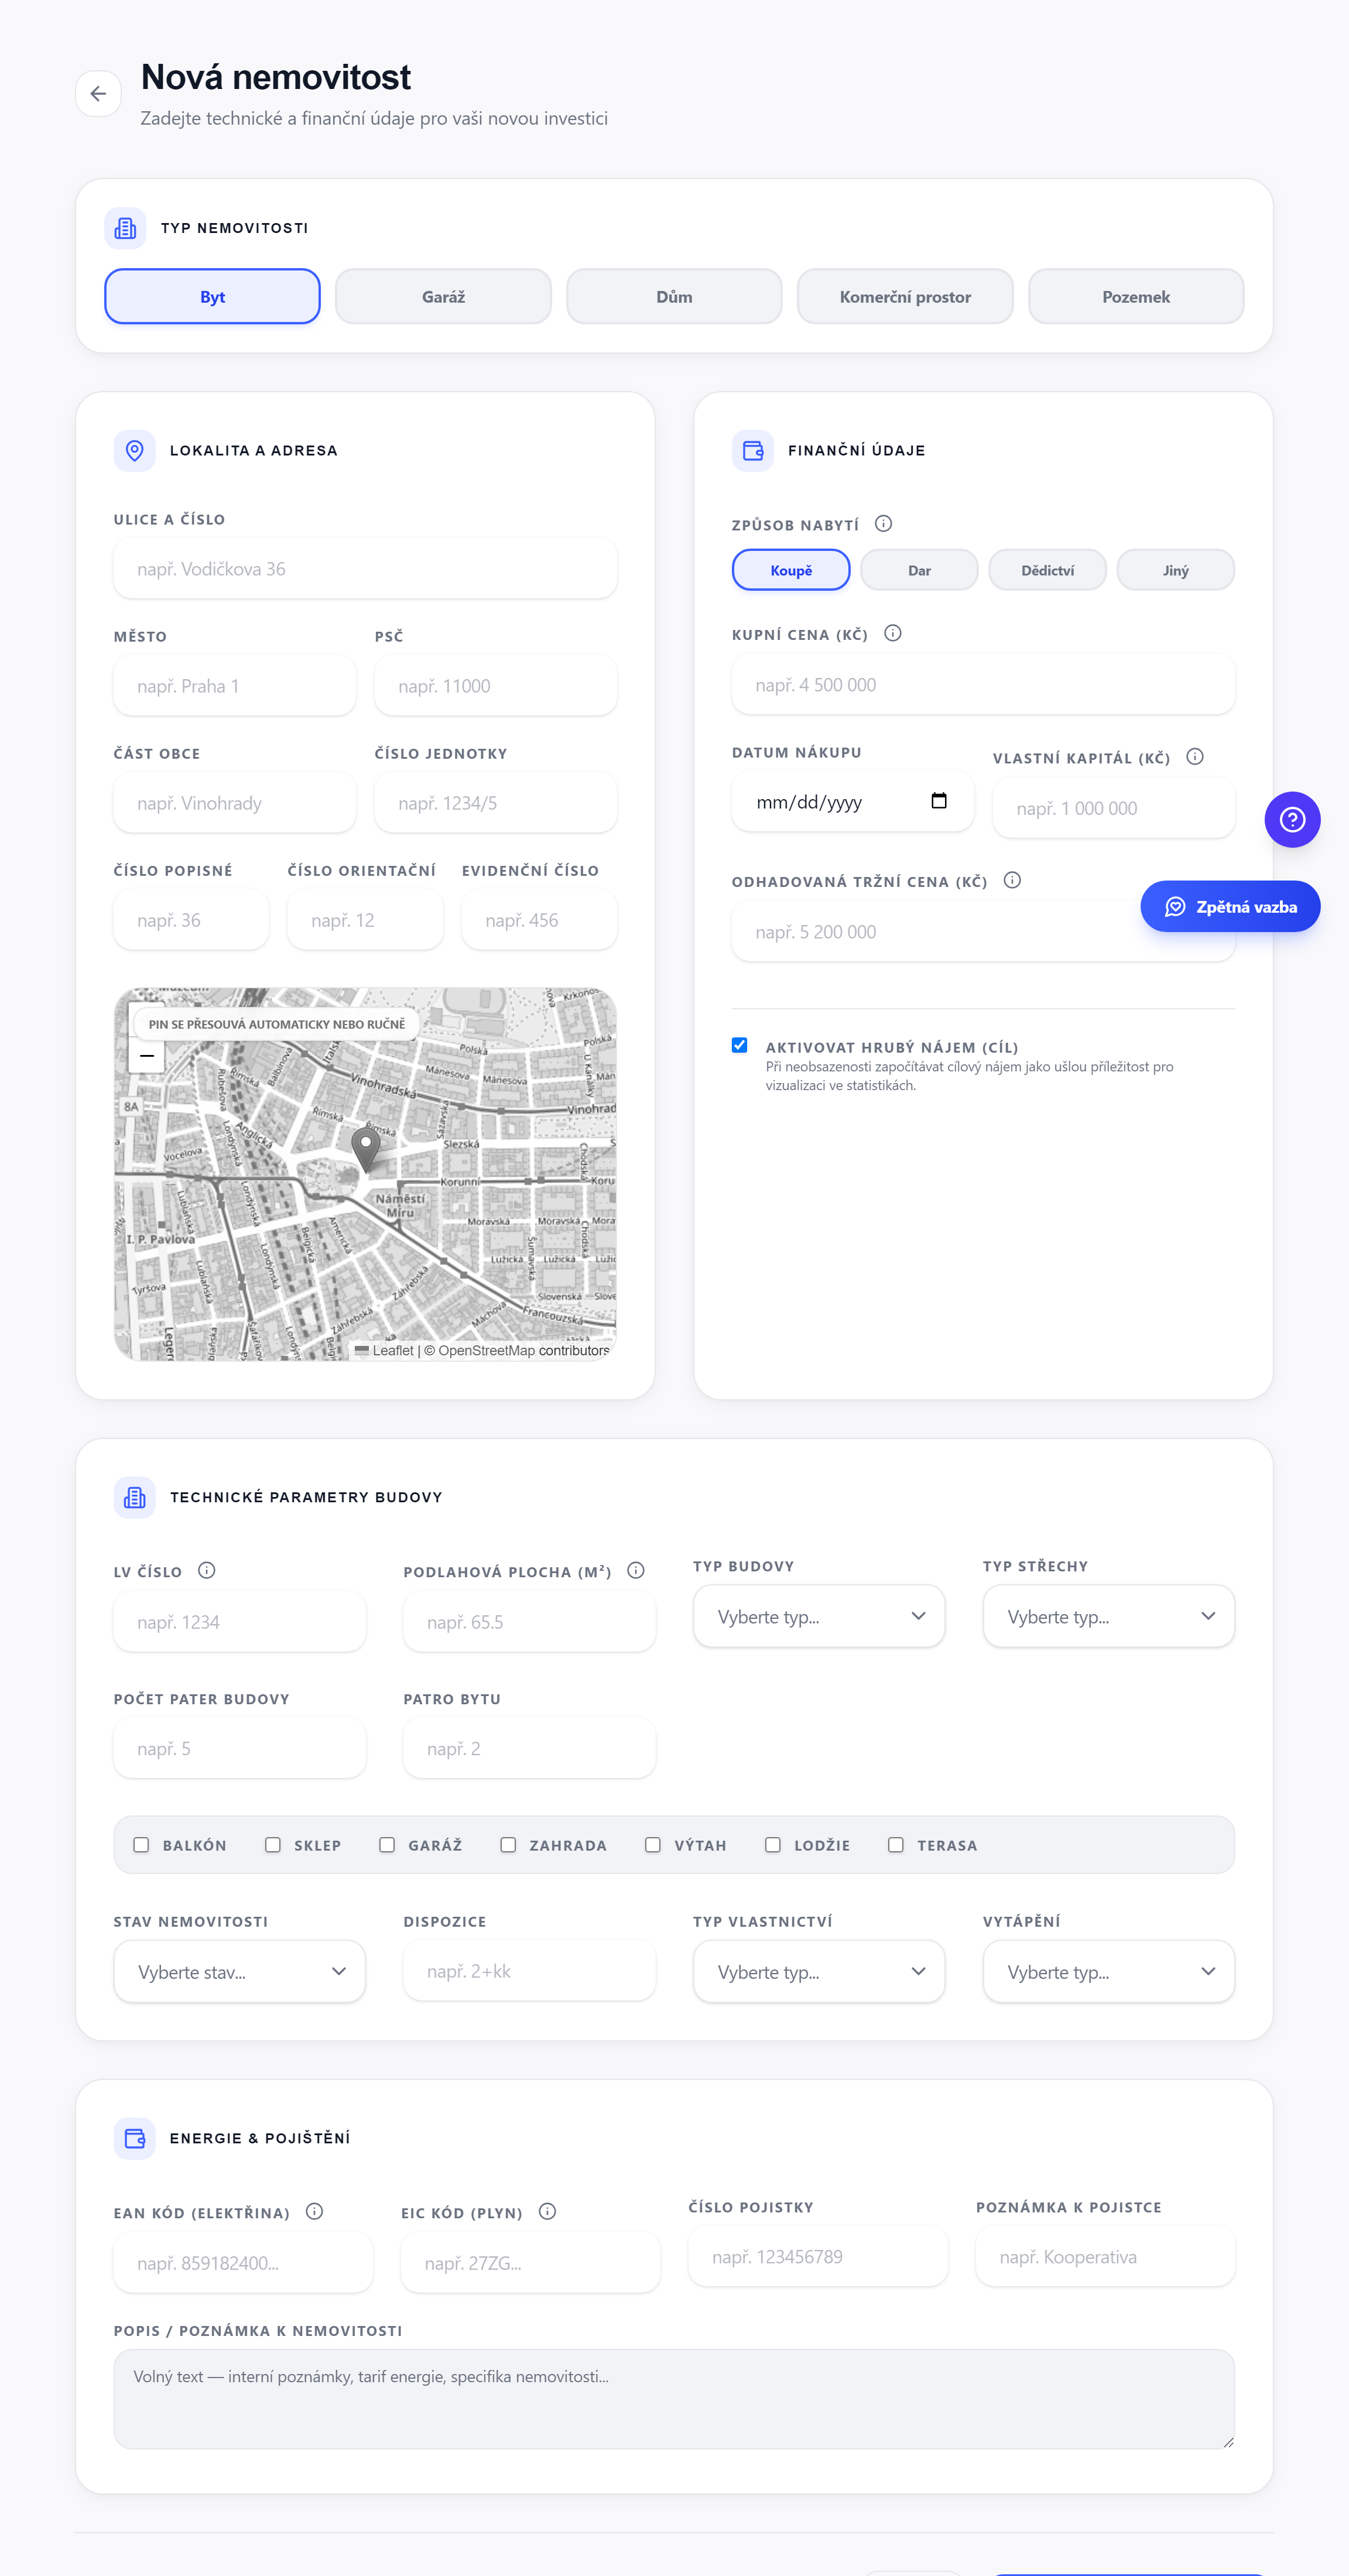This screenshot has width=1349, height=2576.
Task: Select Komerční prostor property type
Action: [x=905, y=297]
